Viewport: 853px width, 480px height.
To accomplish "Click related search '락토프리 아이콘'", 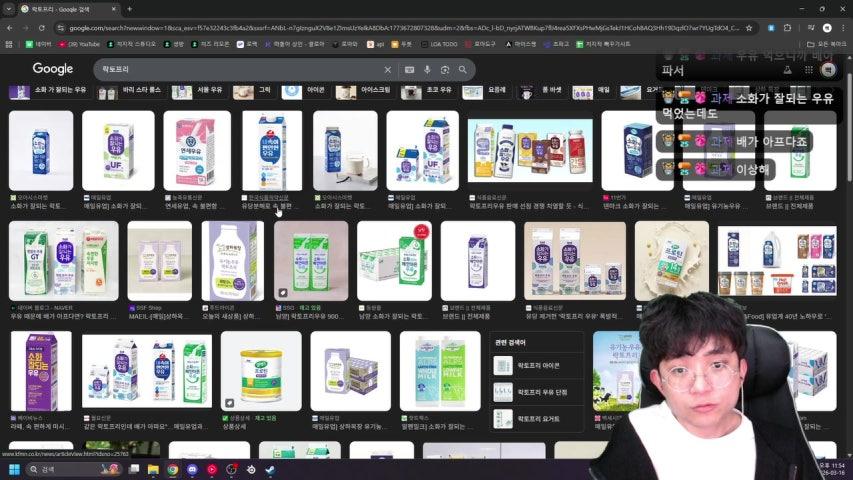I will pyautogui.click(x=536, y=366).
